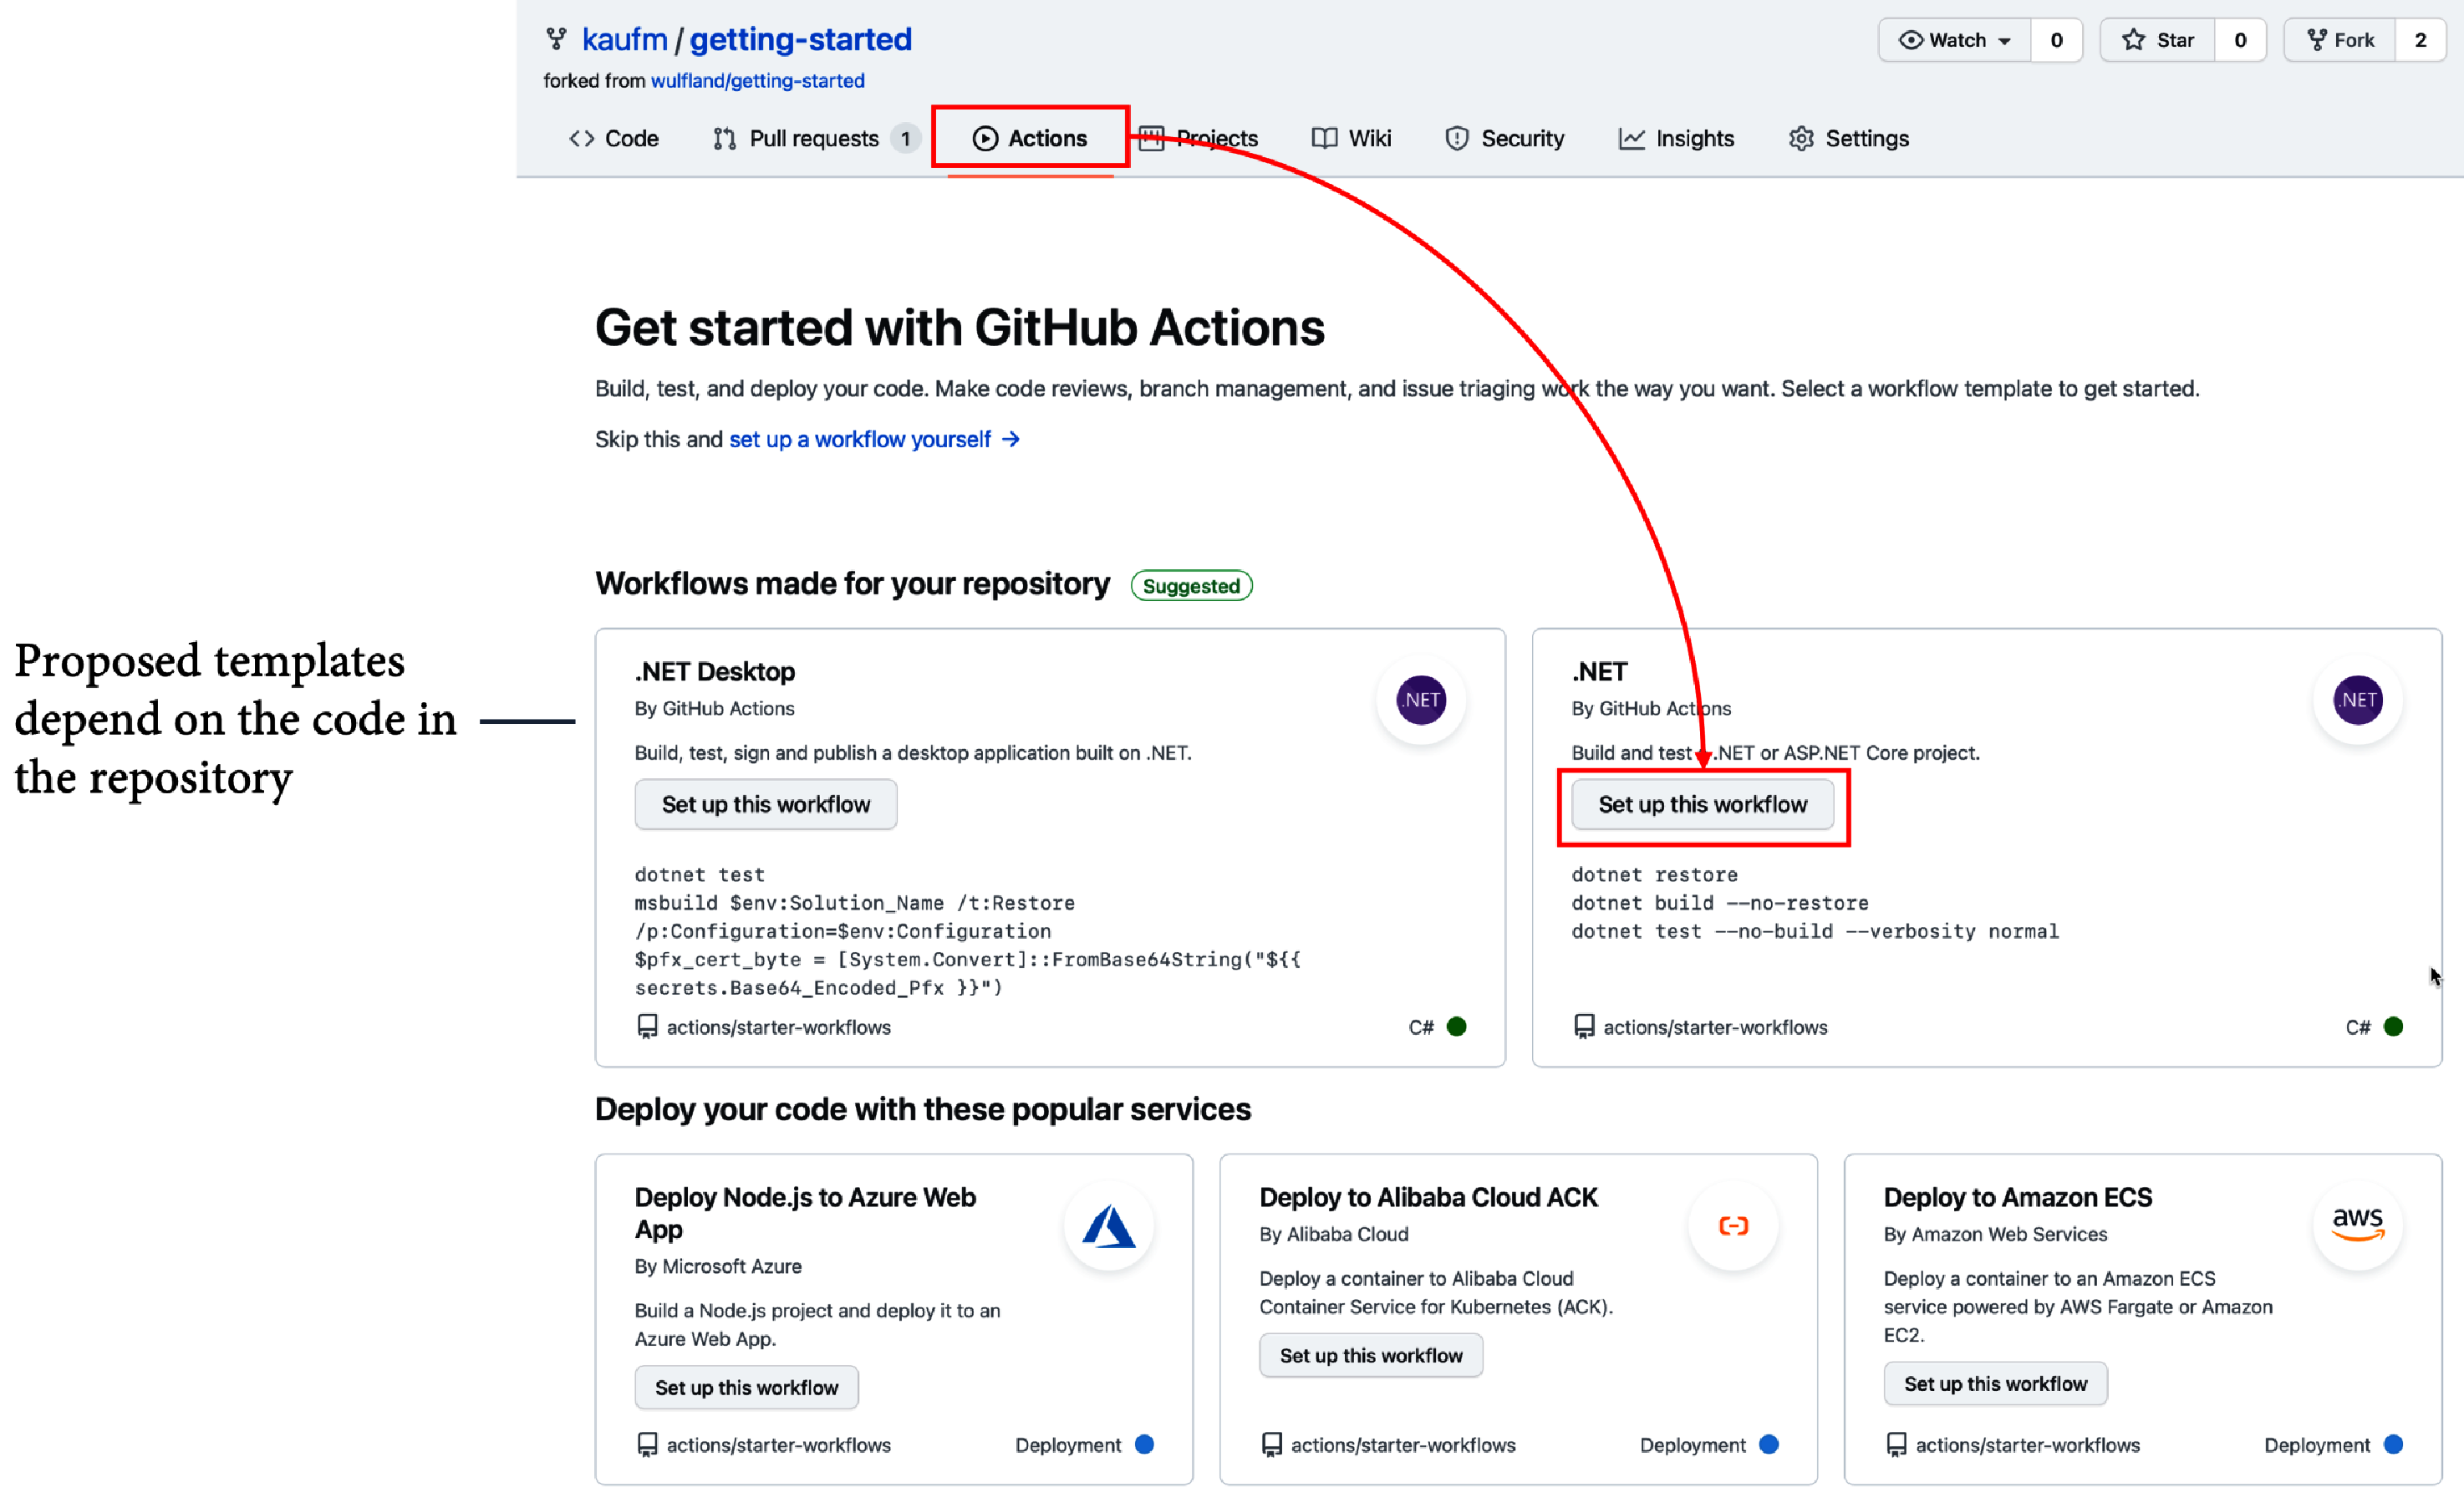Viewport: 2464px width, 1498px height.
Task: Go to the Security tab
Action: pyautogui.click(x=1504, y=138)
